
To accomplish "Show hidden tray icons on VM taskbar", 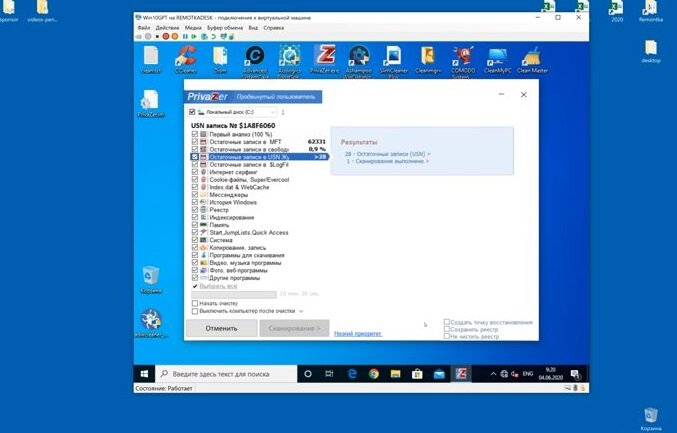I will pos(493,374).
